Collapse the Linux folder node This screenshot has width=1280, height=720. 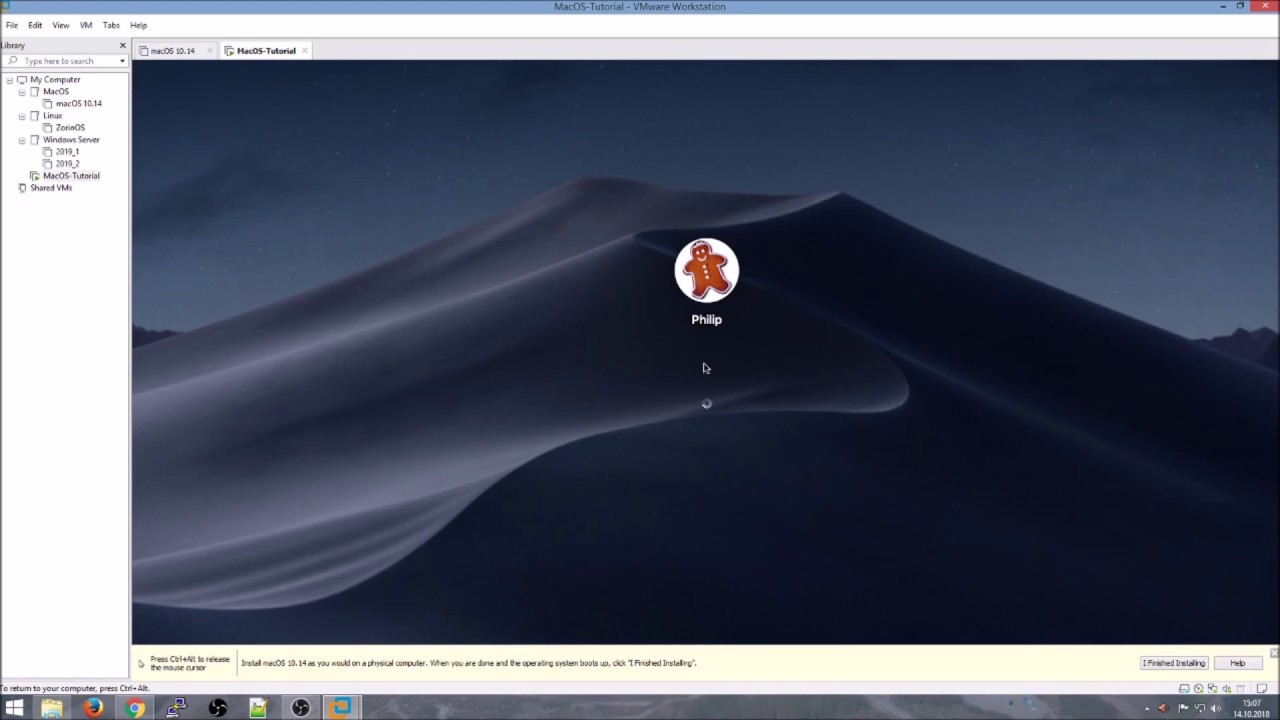pos(22,116)
